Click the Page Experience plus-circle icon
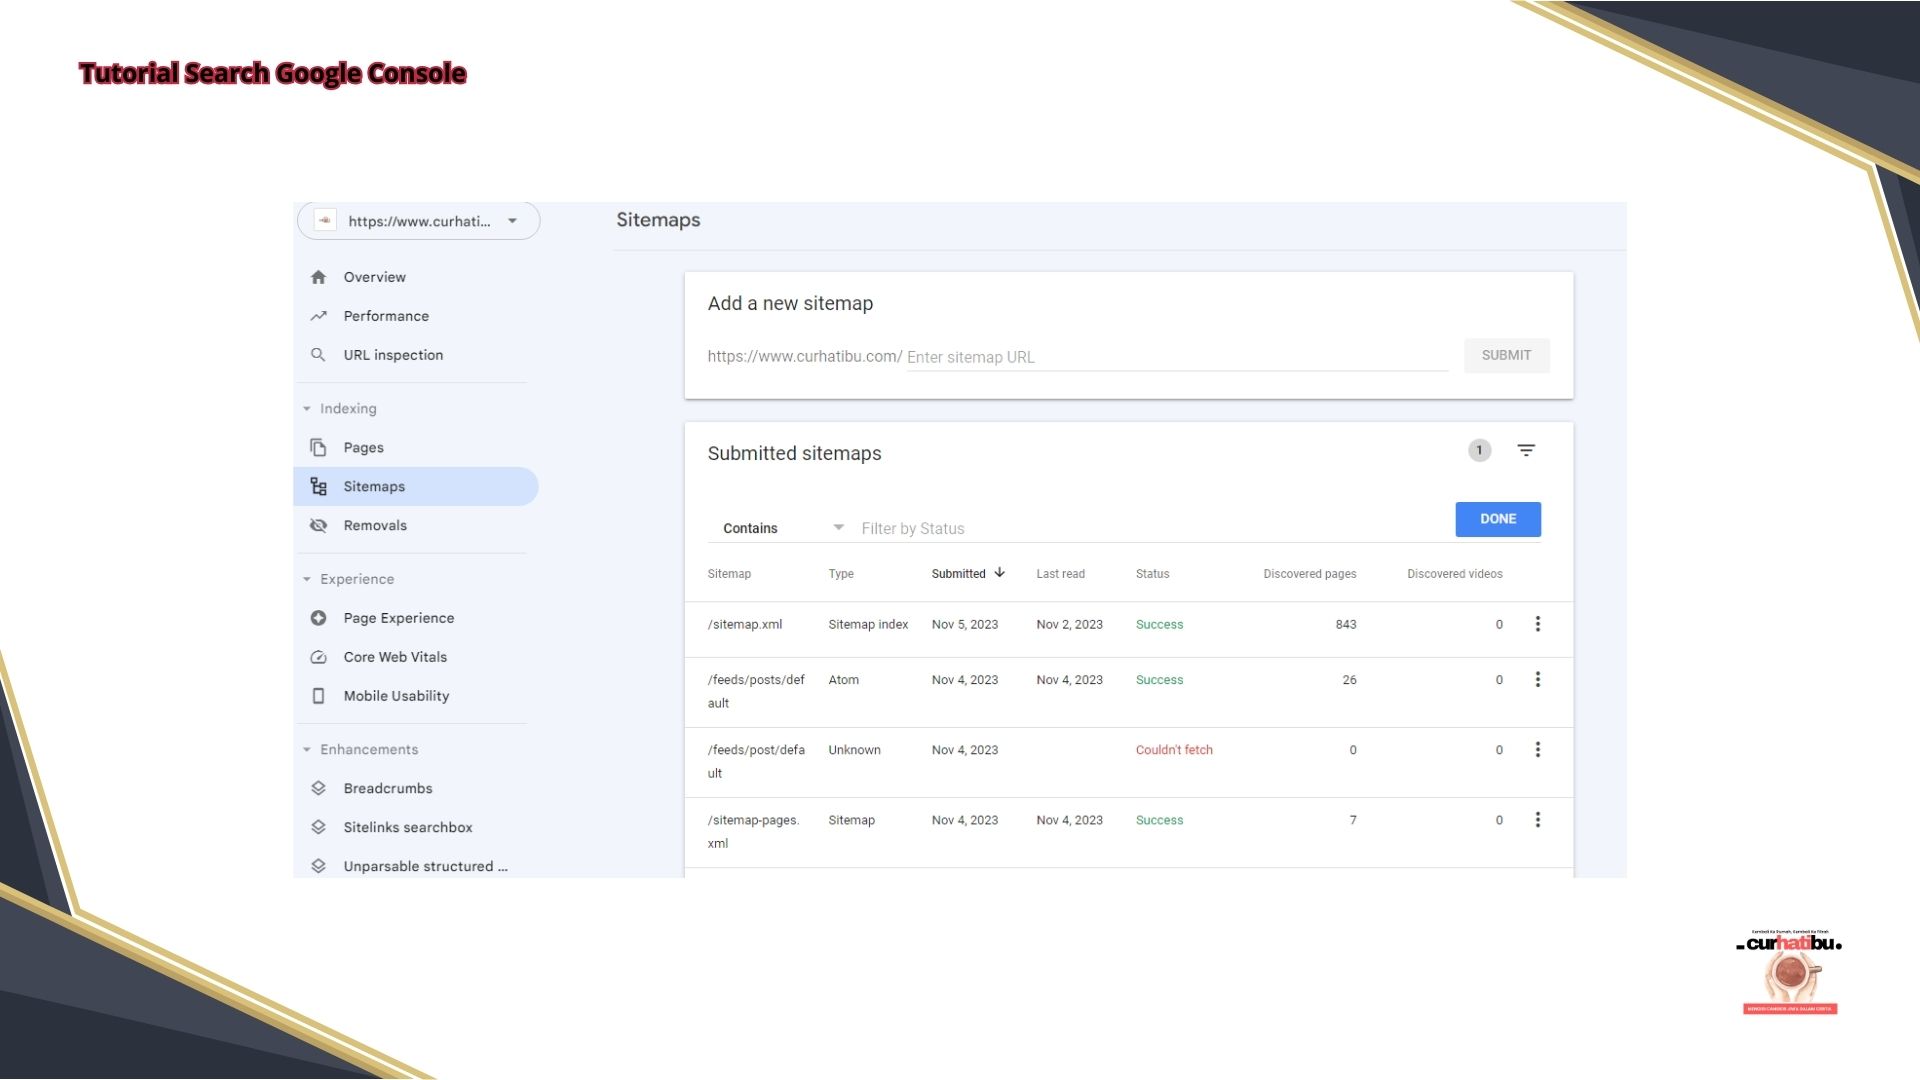The height and width of the screenshot is (1080, 1920). 318,618
